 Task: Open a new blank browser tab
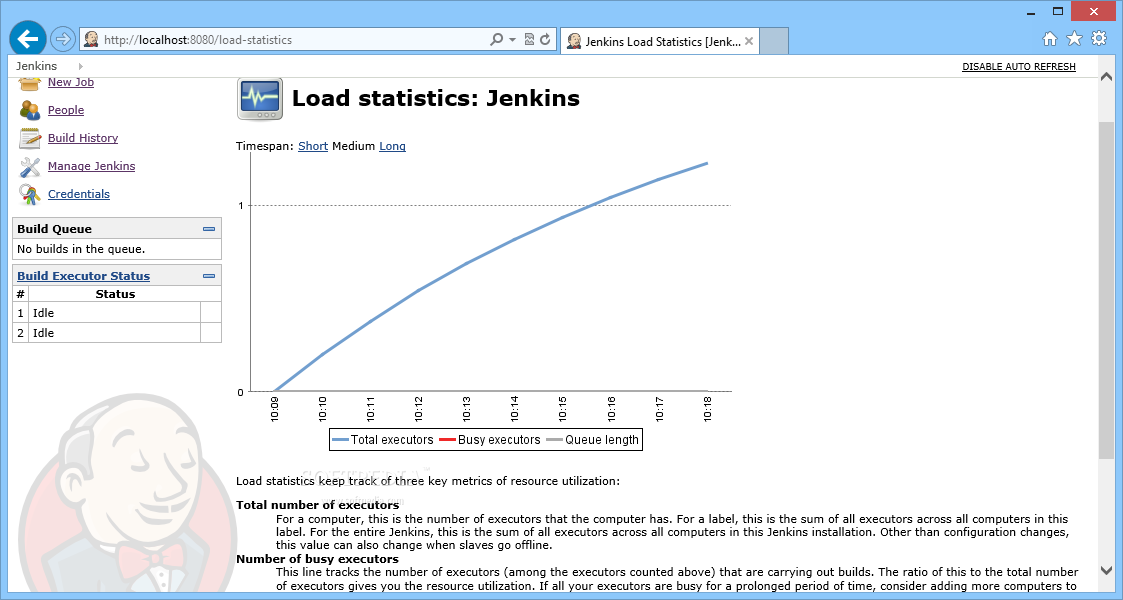pyautogui.click(x=773, y=42)
